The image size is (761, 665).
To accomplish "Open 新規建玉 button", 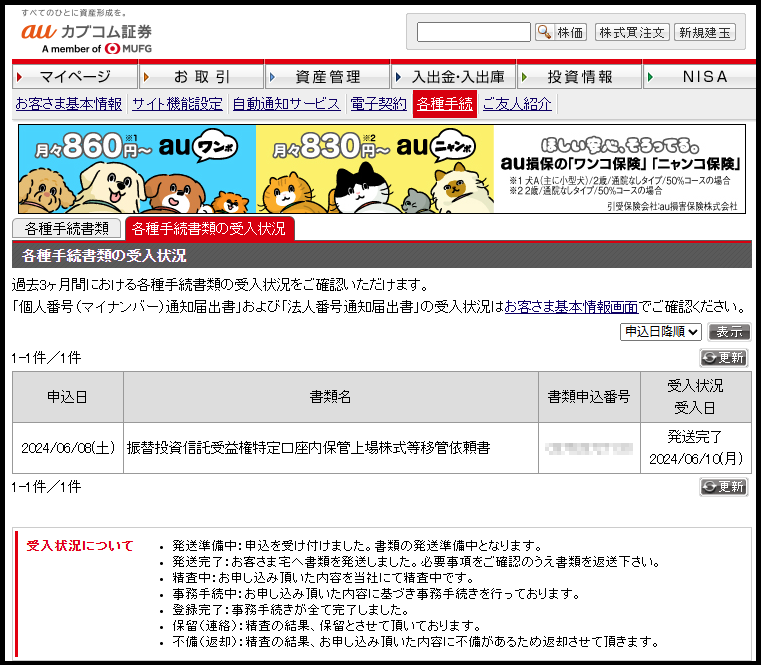I will [705, 33].
